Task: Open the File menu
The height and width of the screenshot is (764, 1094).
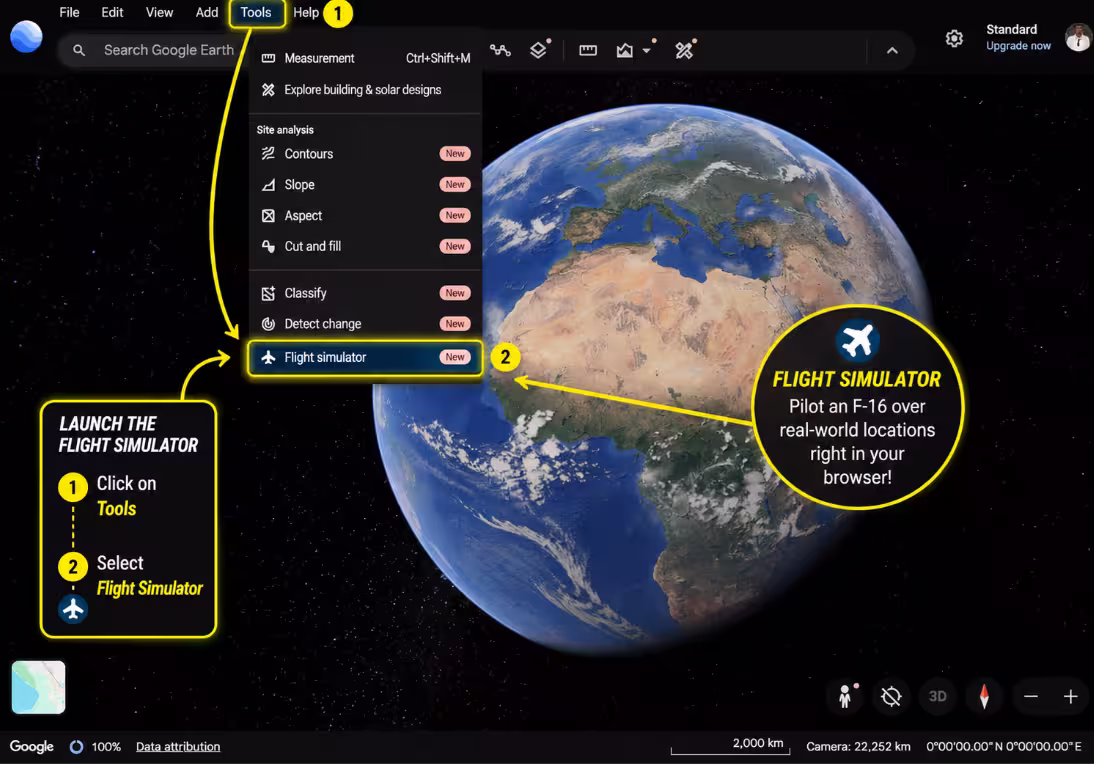Action: [x=69, y=13]
